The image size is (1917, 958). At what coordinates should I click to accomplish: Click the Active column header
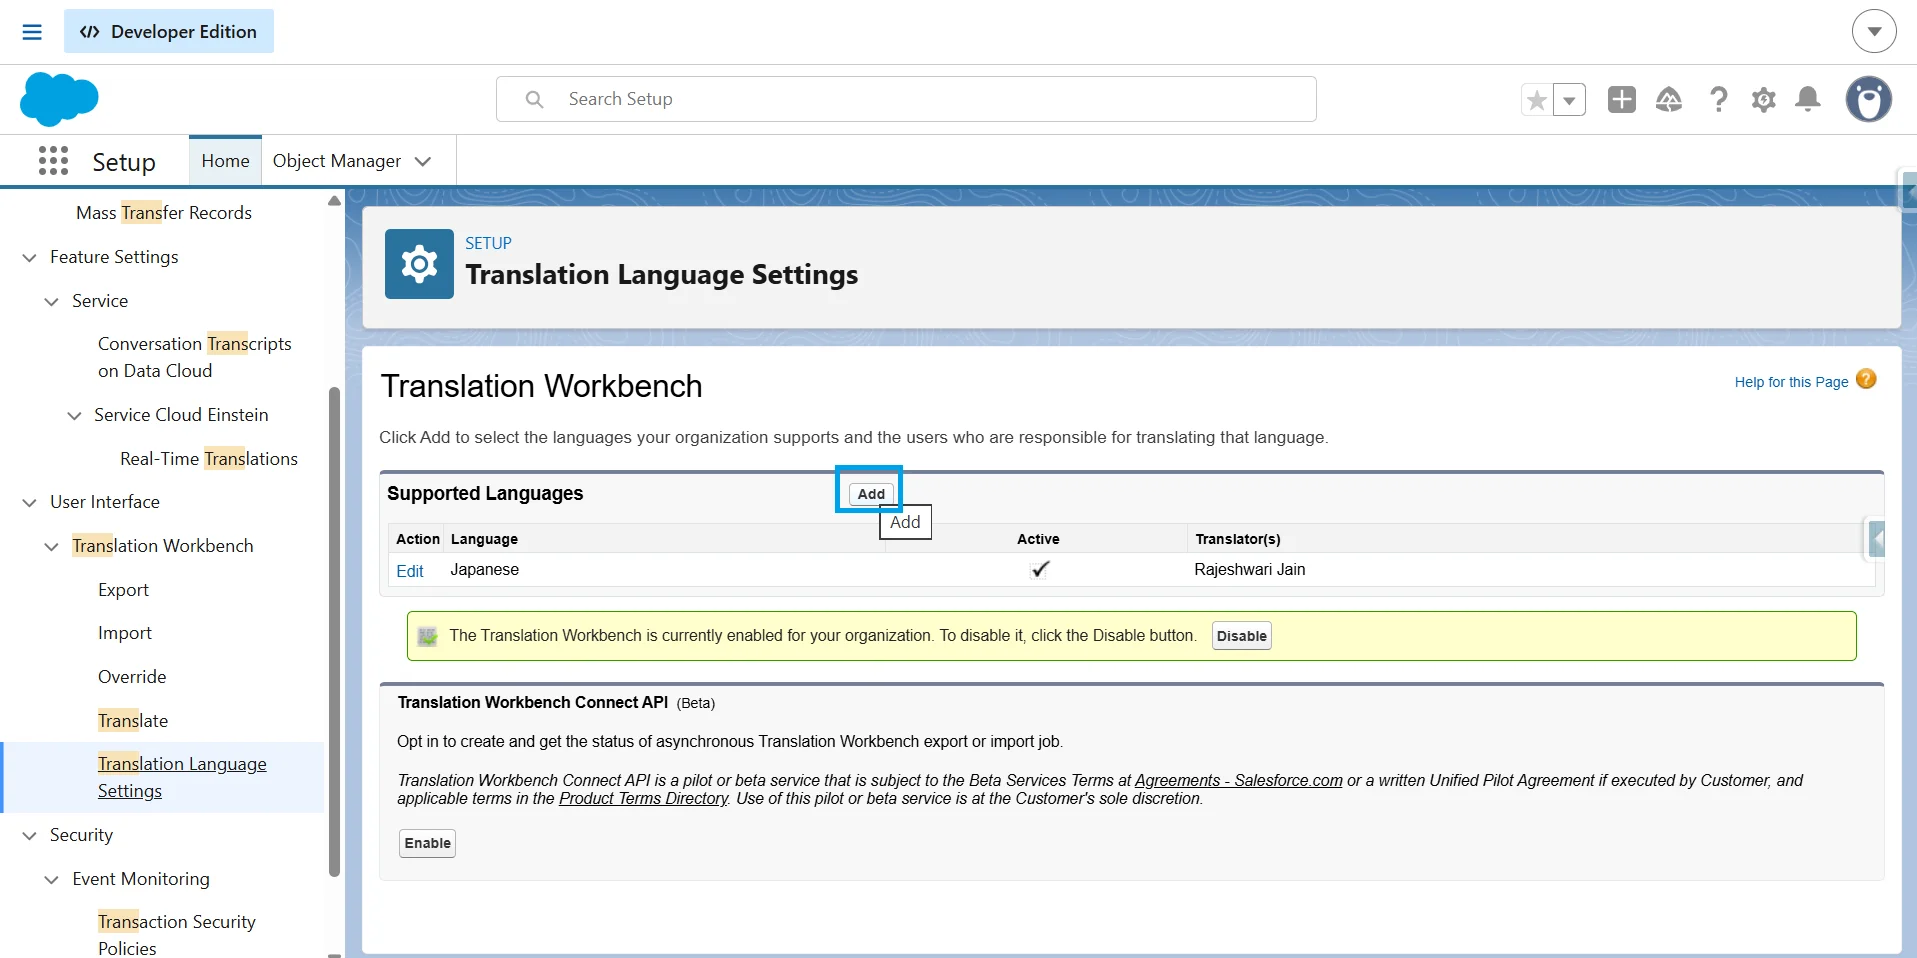(x=1038, y=539)
